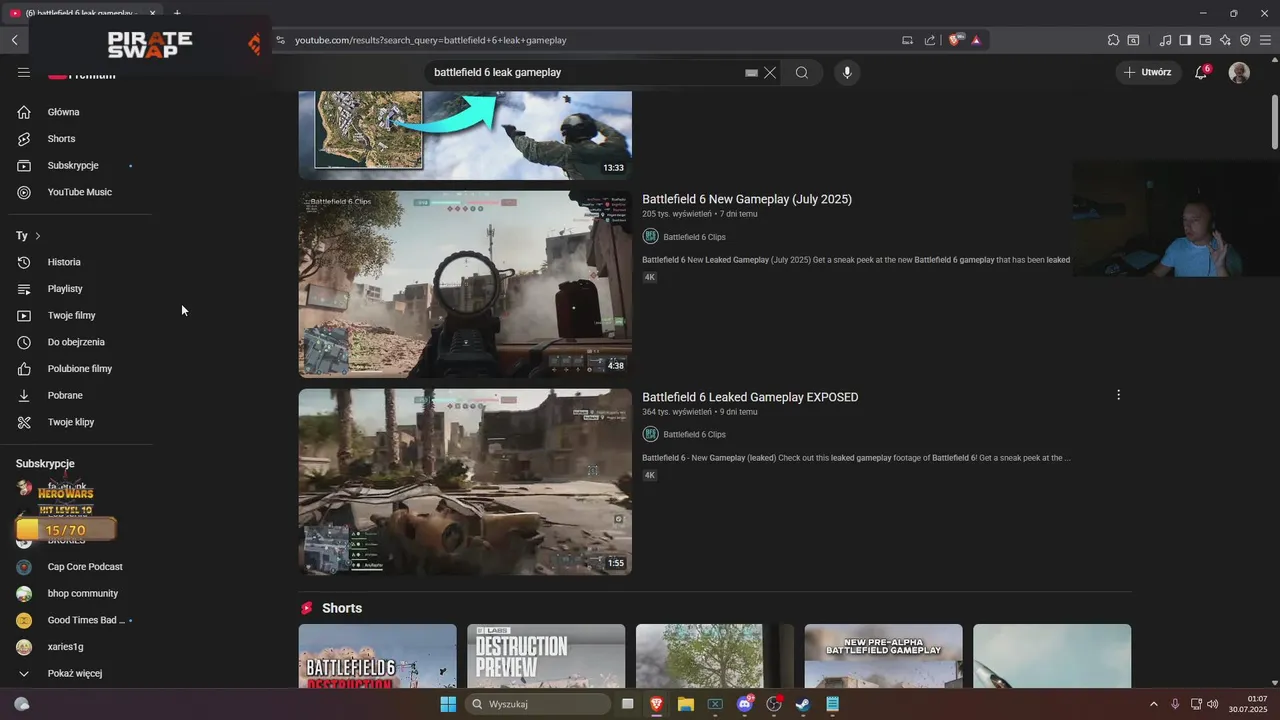Open Battlefield 6 Clips channel under EXPOSED video
Viewport: 1280px width, 720px height.
[694, 434]
